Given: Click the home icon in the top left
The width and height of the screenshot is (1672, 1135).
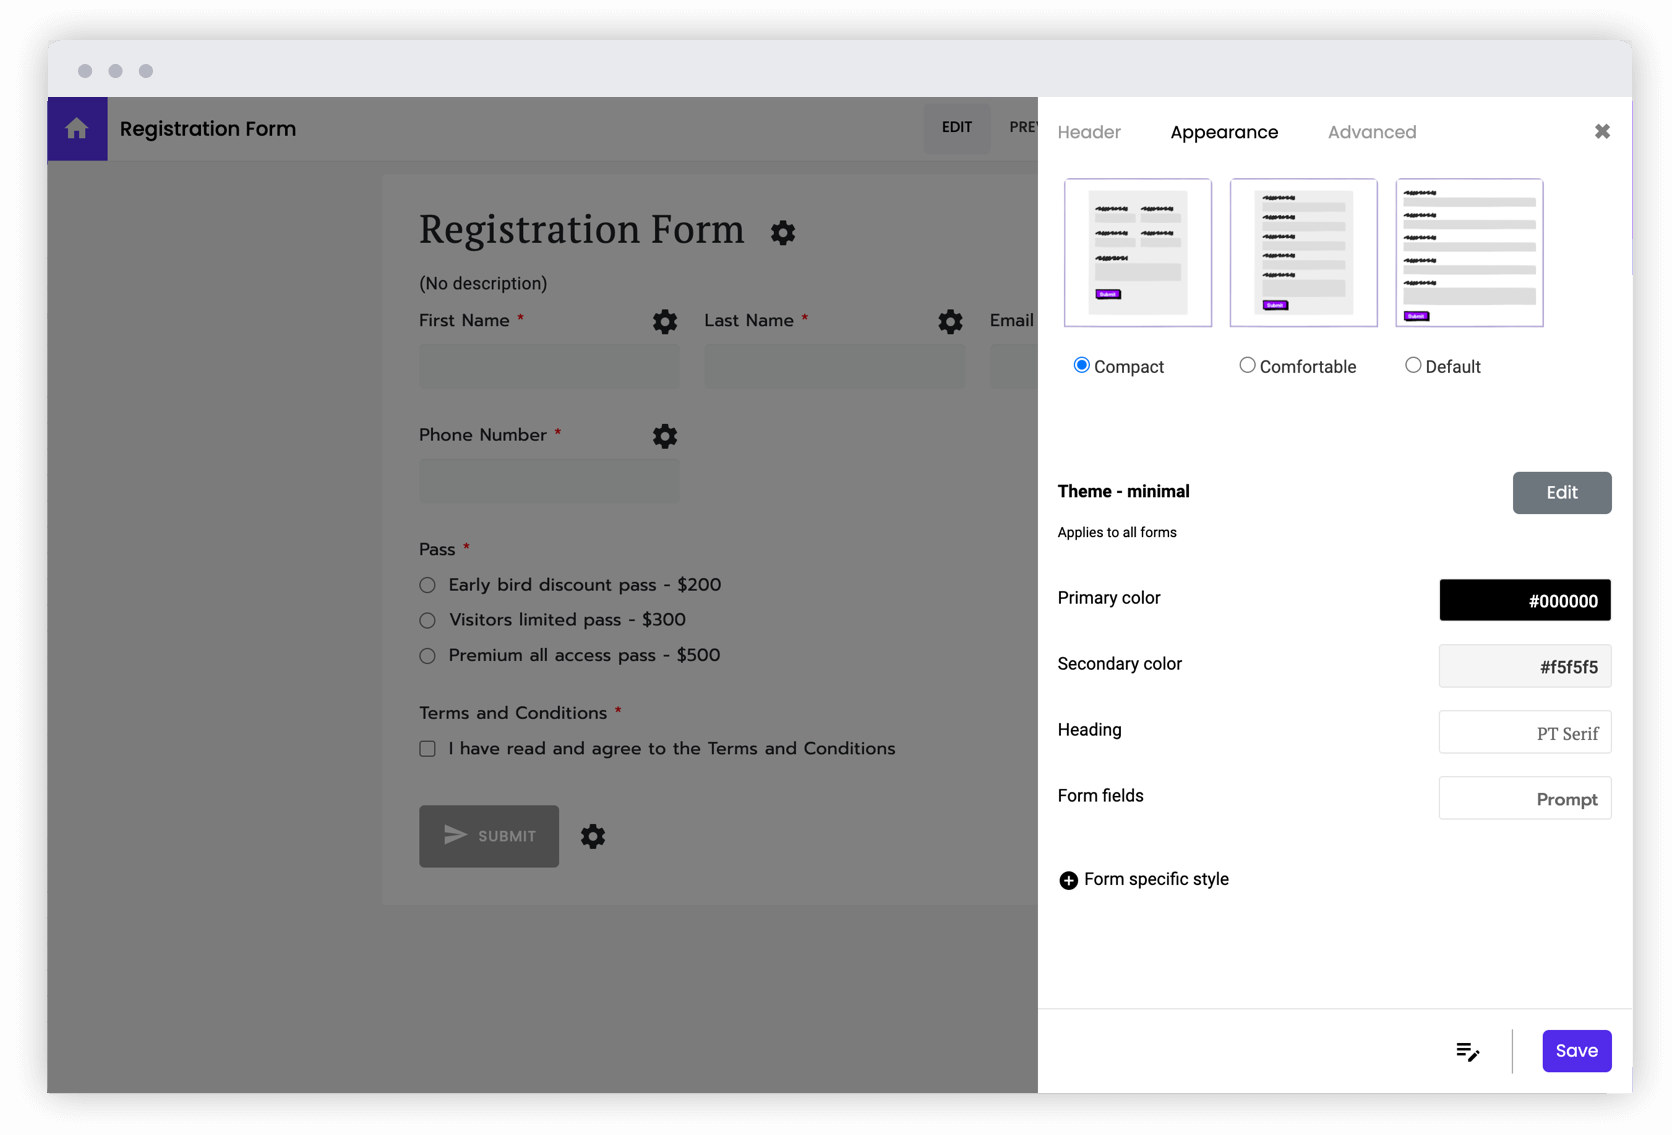Looking at the screenshot, I should pos(77,128).
